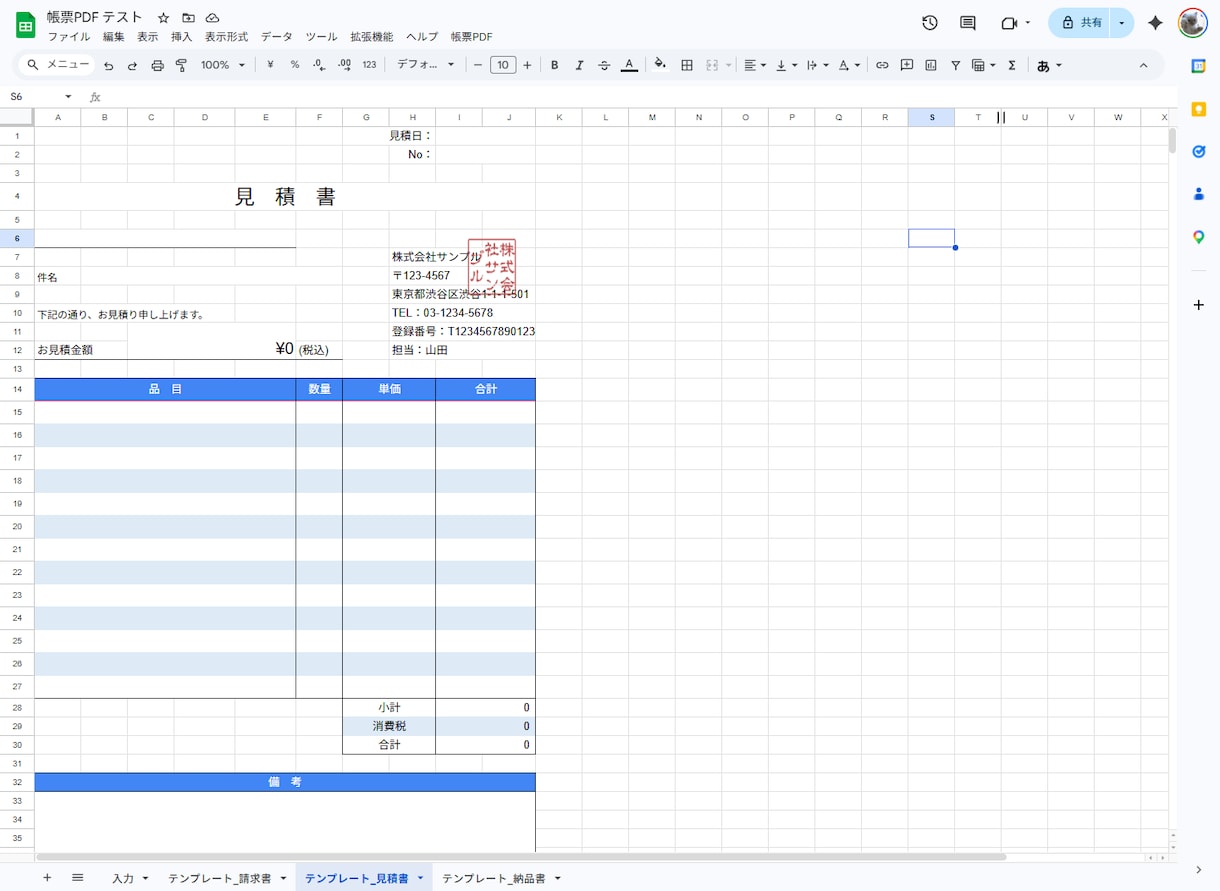Click the 共有 share button
This screenshot has height=891, width=1220.
pyautogui.click(x=1081, y=23)
